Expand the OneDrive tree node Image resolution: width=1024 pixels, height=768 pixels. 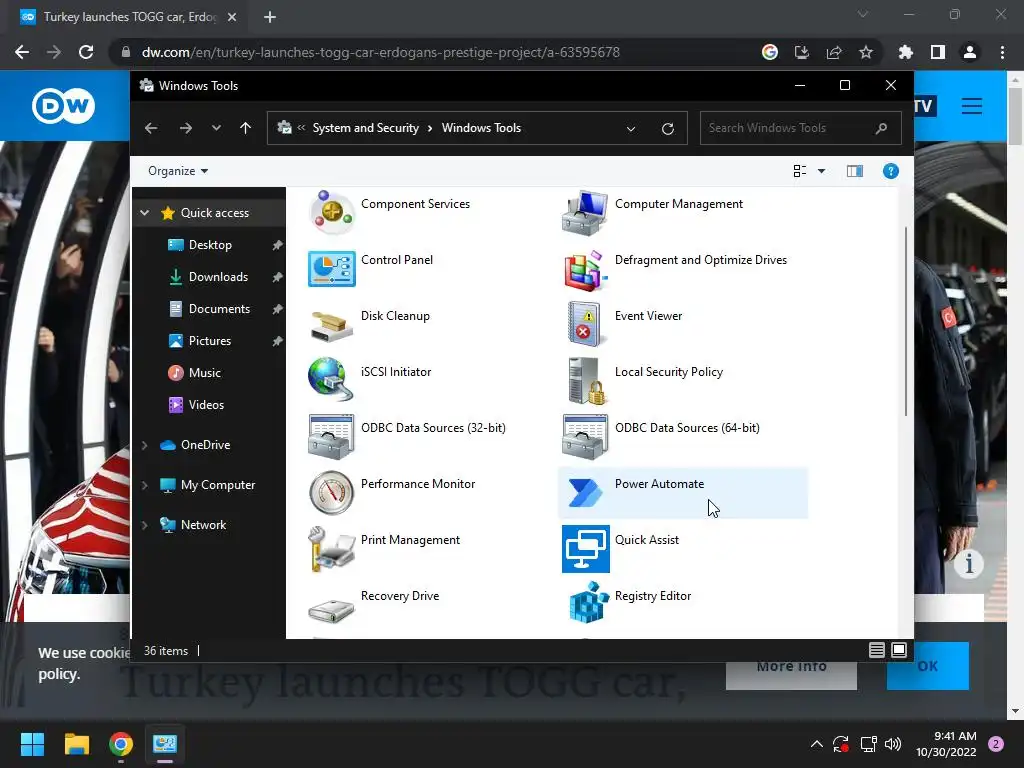coord(145,445)
